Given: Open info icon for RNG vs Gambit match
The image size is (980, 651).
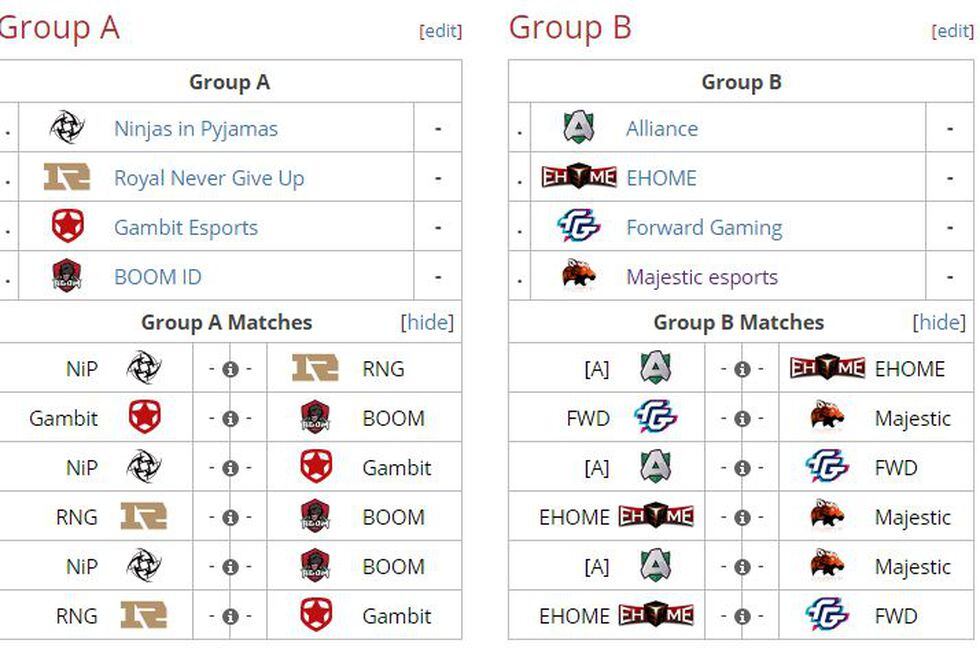Looking at the screenshot, I should point(230,617).
